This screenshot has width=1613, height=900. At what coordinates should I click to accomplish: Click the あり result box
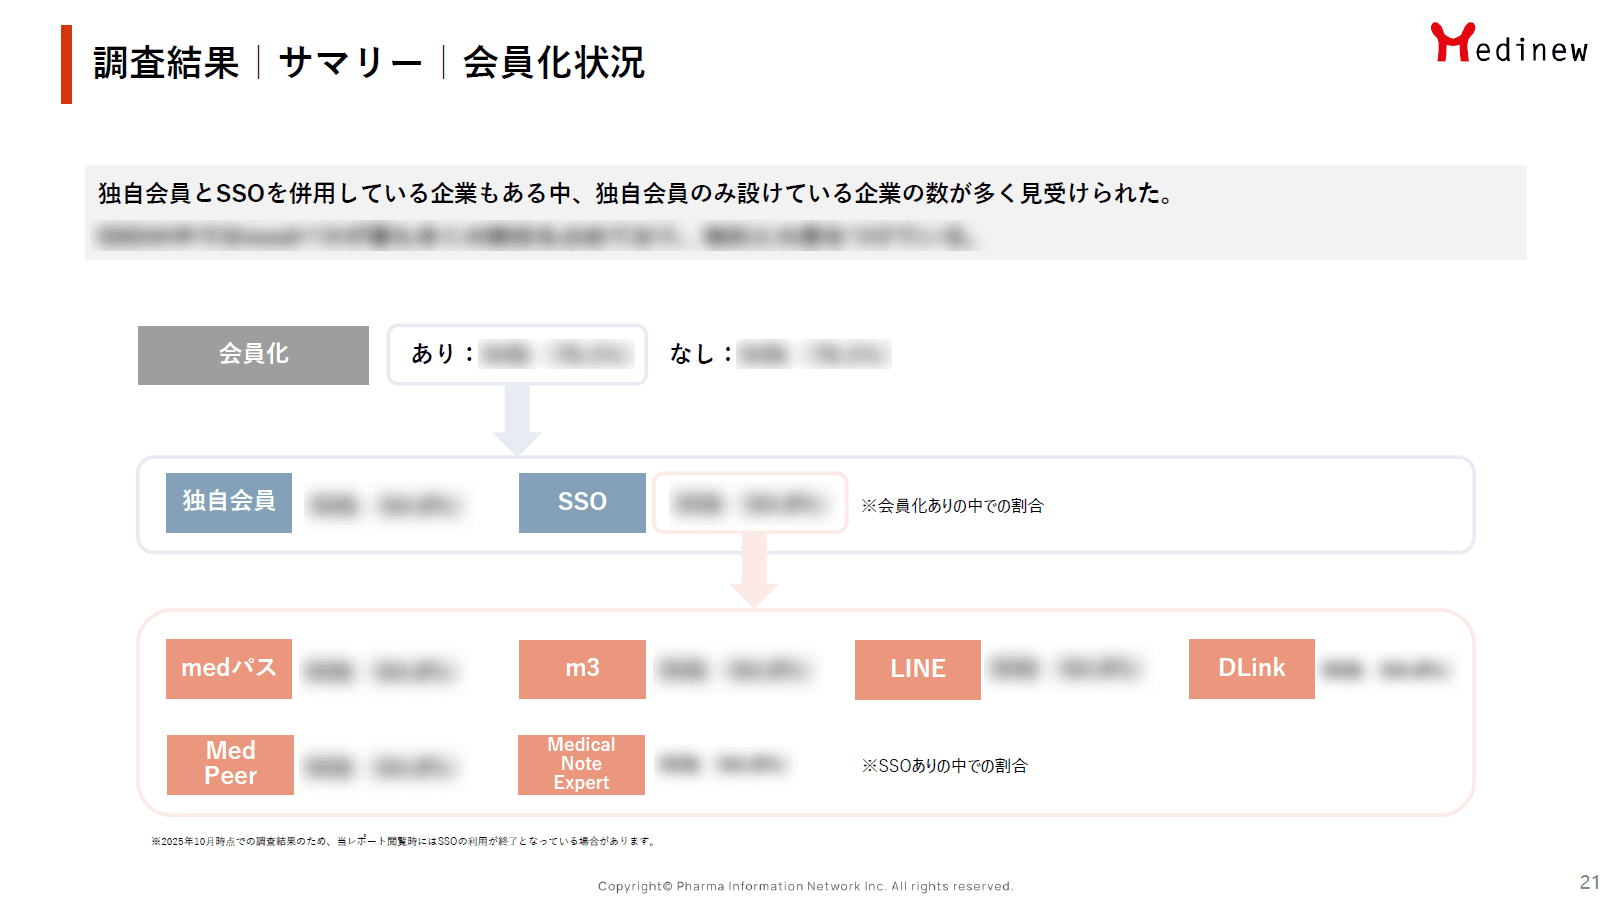tap(516, 354)
